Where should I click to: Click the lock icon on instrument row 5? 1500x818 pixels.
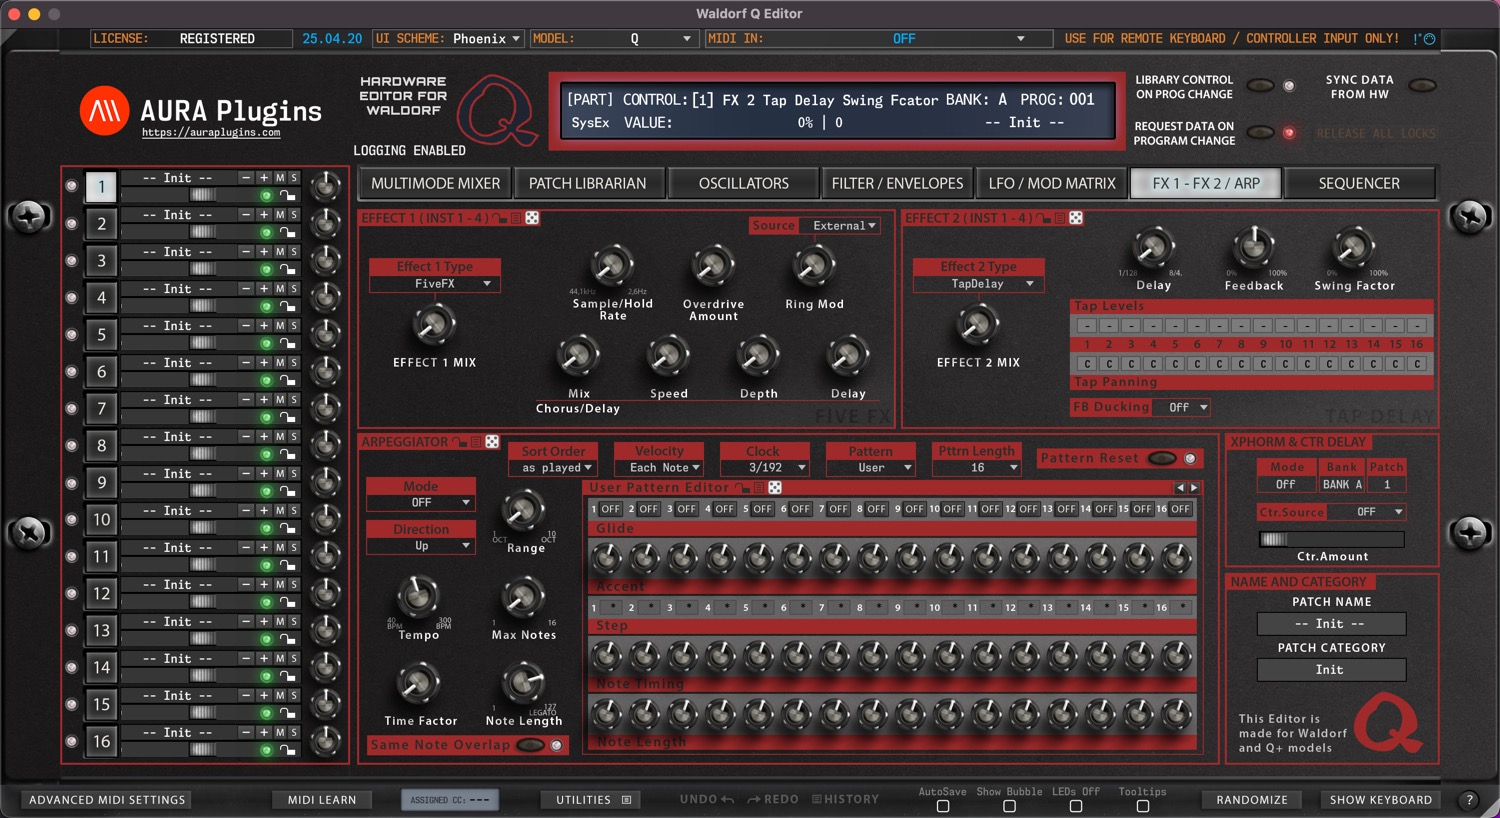[x=287, y=344]
